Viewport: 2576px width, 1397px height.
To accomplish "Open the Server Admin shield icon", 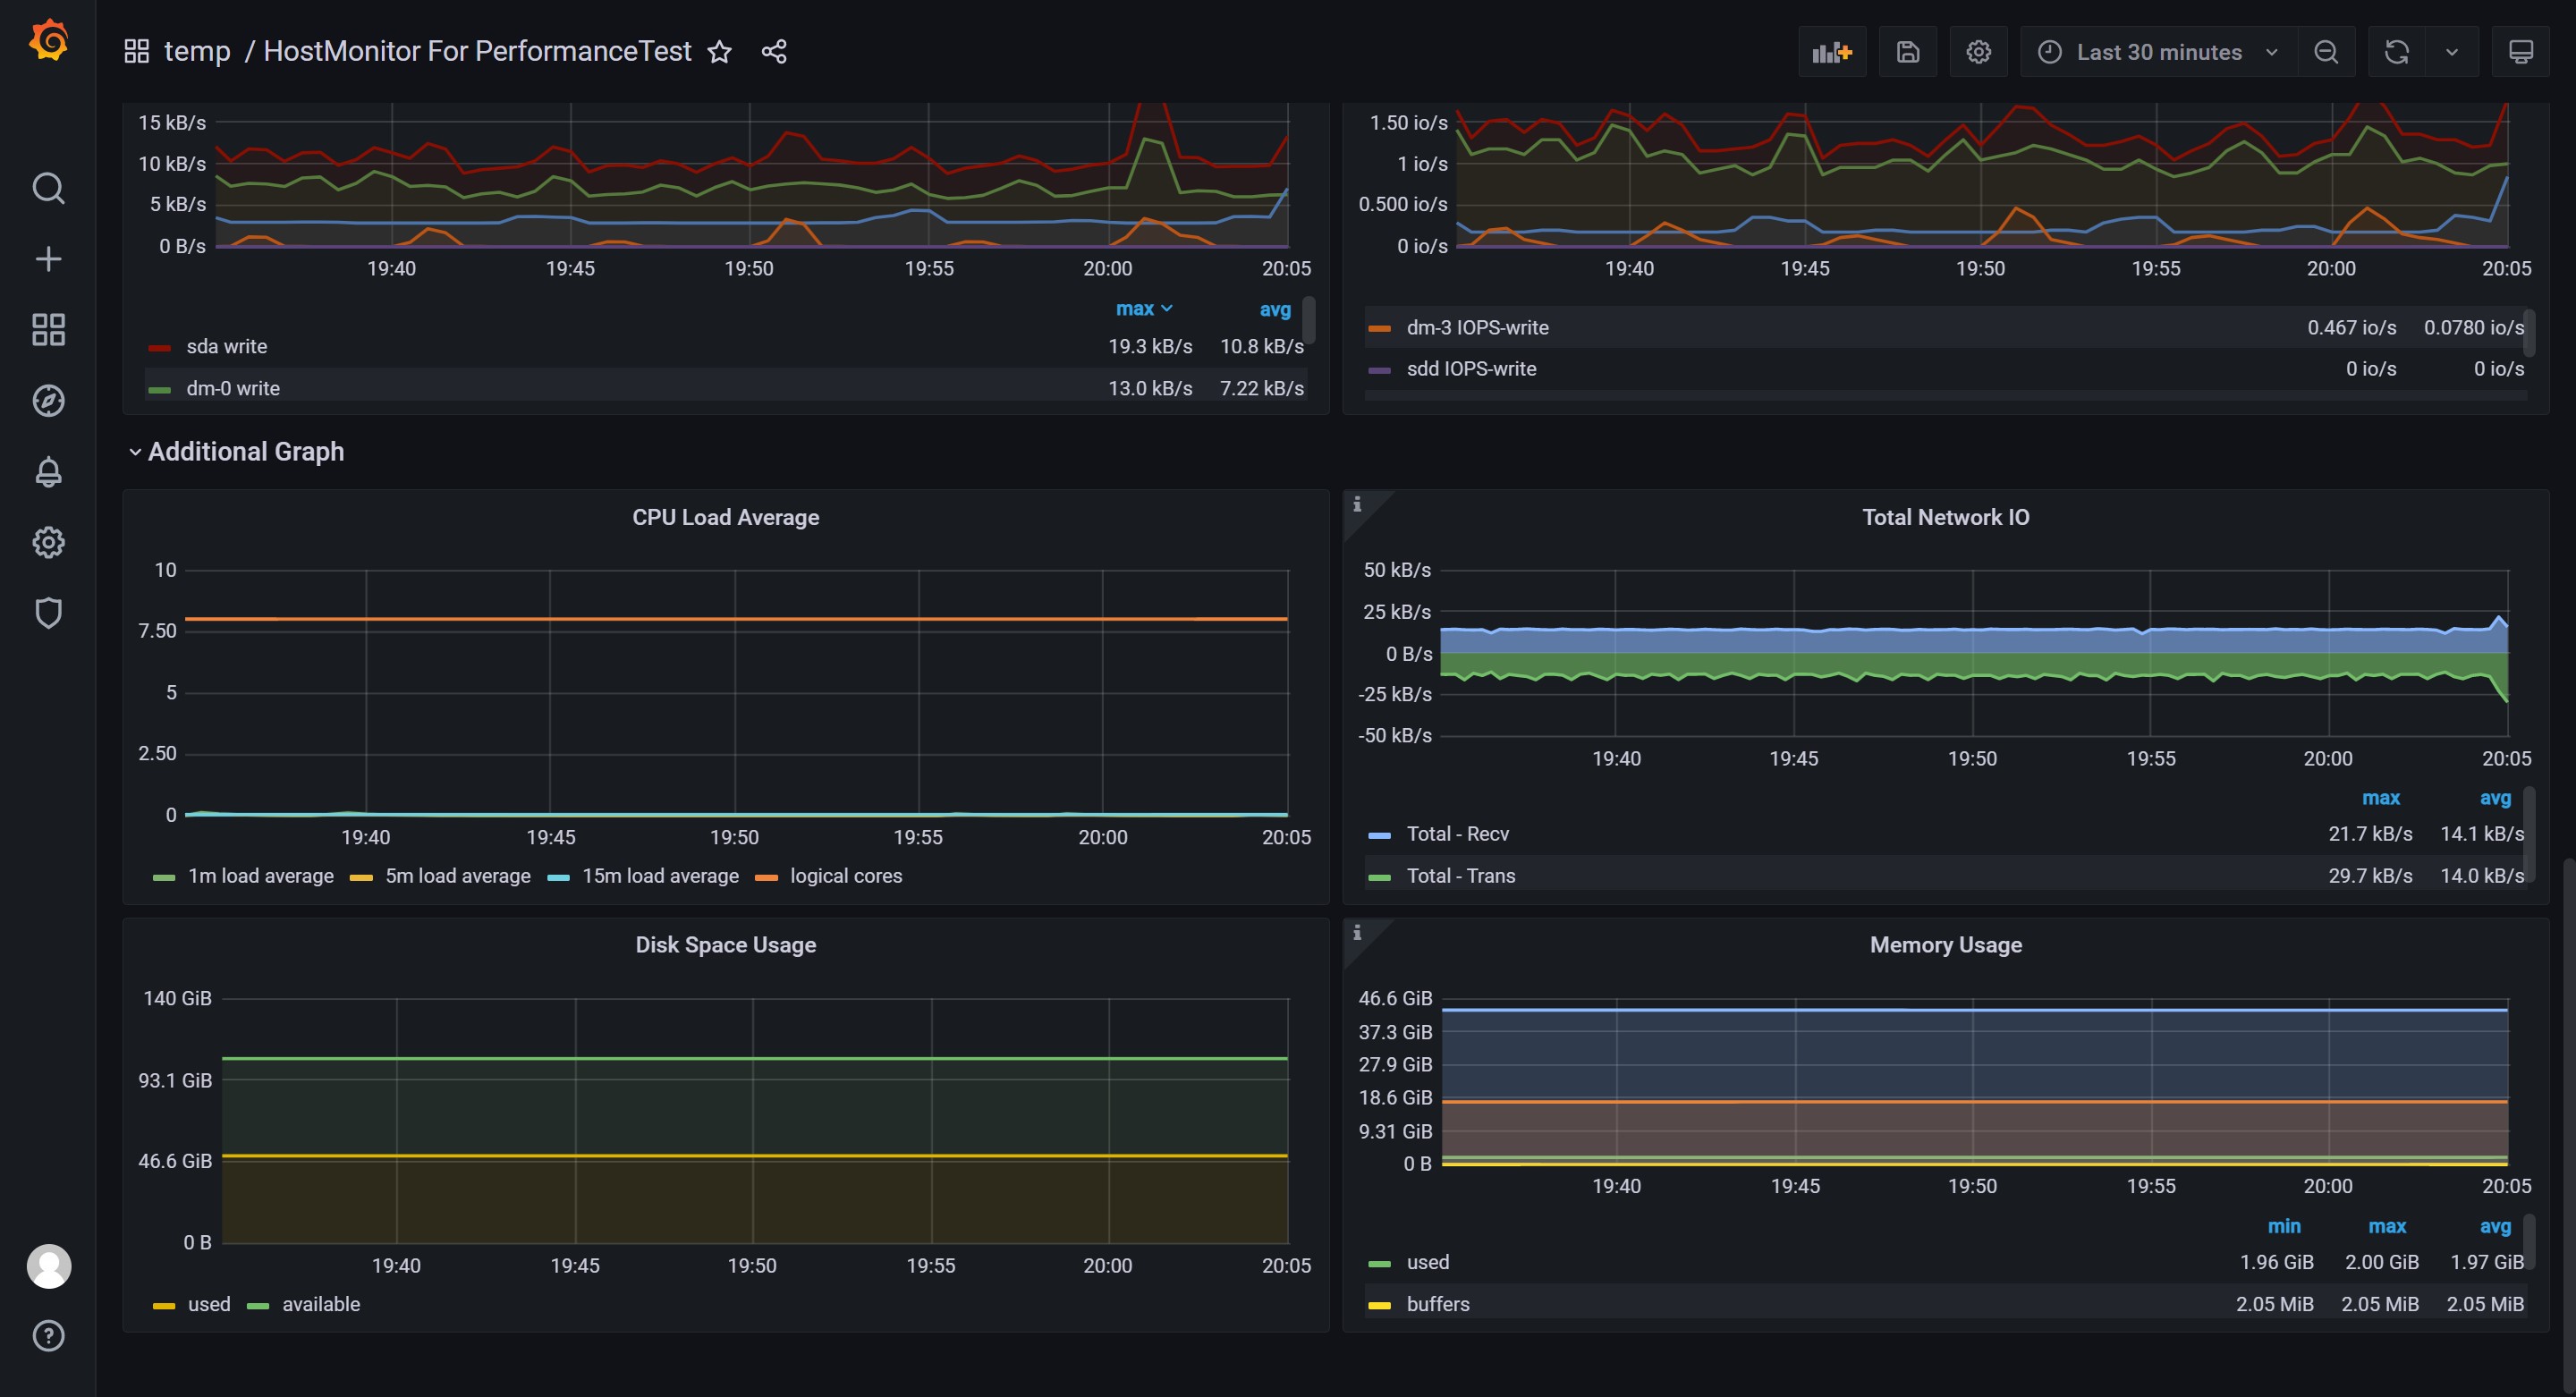I will (48, 613).
